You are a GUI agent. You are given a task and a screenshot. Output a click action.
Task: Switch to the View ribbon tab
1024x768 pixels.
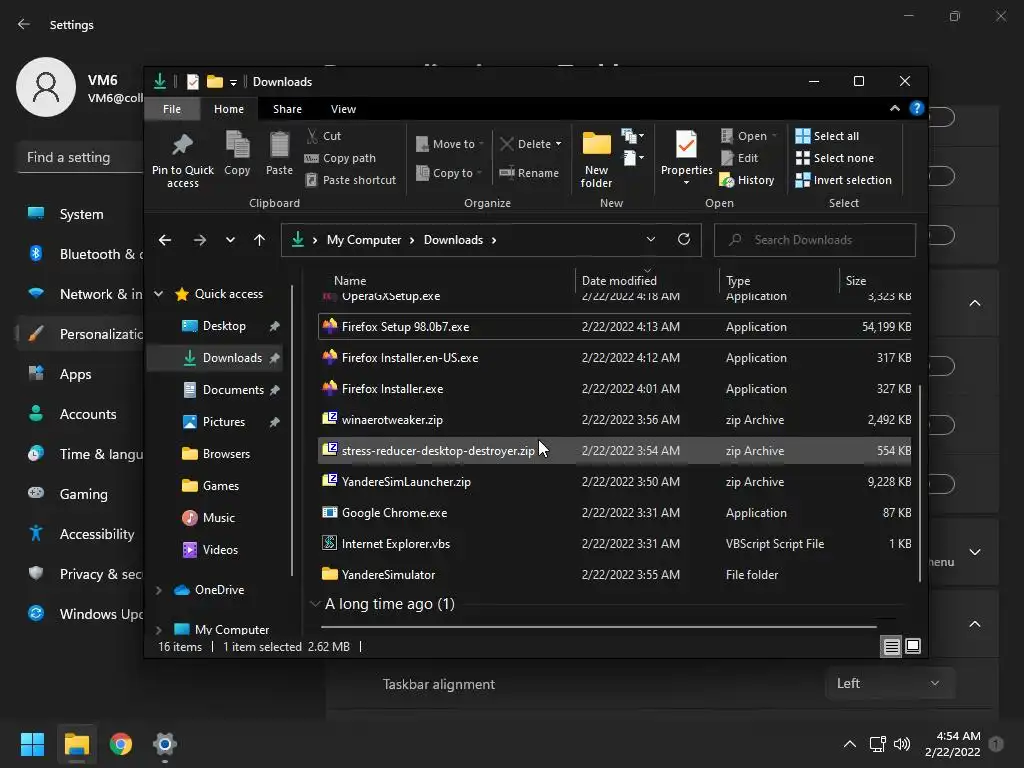[344, 109]
